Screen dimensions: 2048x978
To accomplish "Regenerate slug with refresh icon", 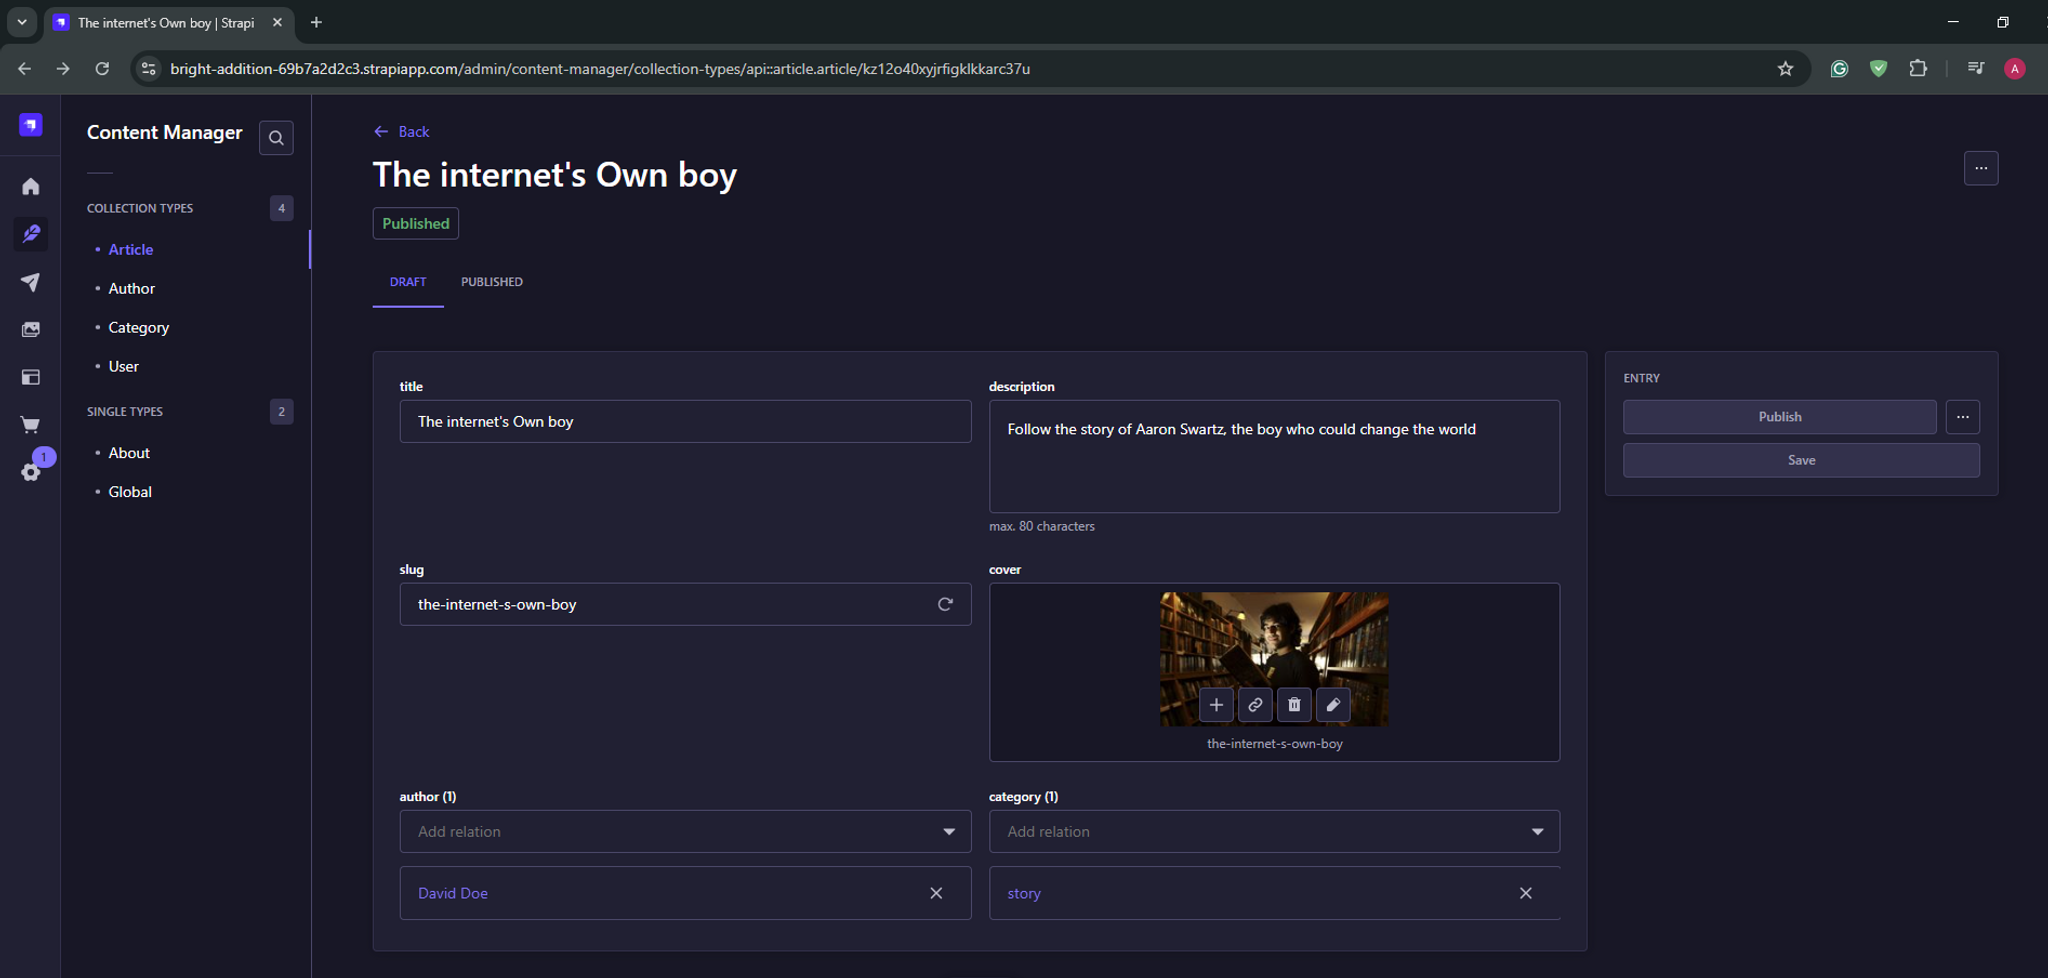I will [945, 604].
